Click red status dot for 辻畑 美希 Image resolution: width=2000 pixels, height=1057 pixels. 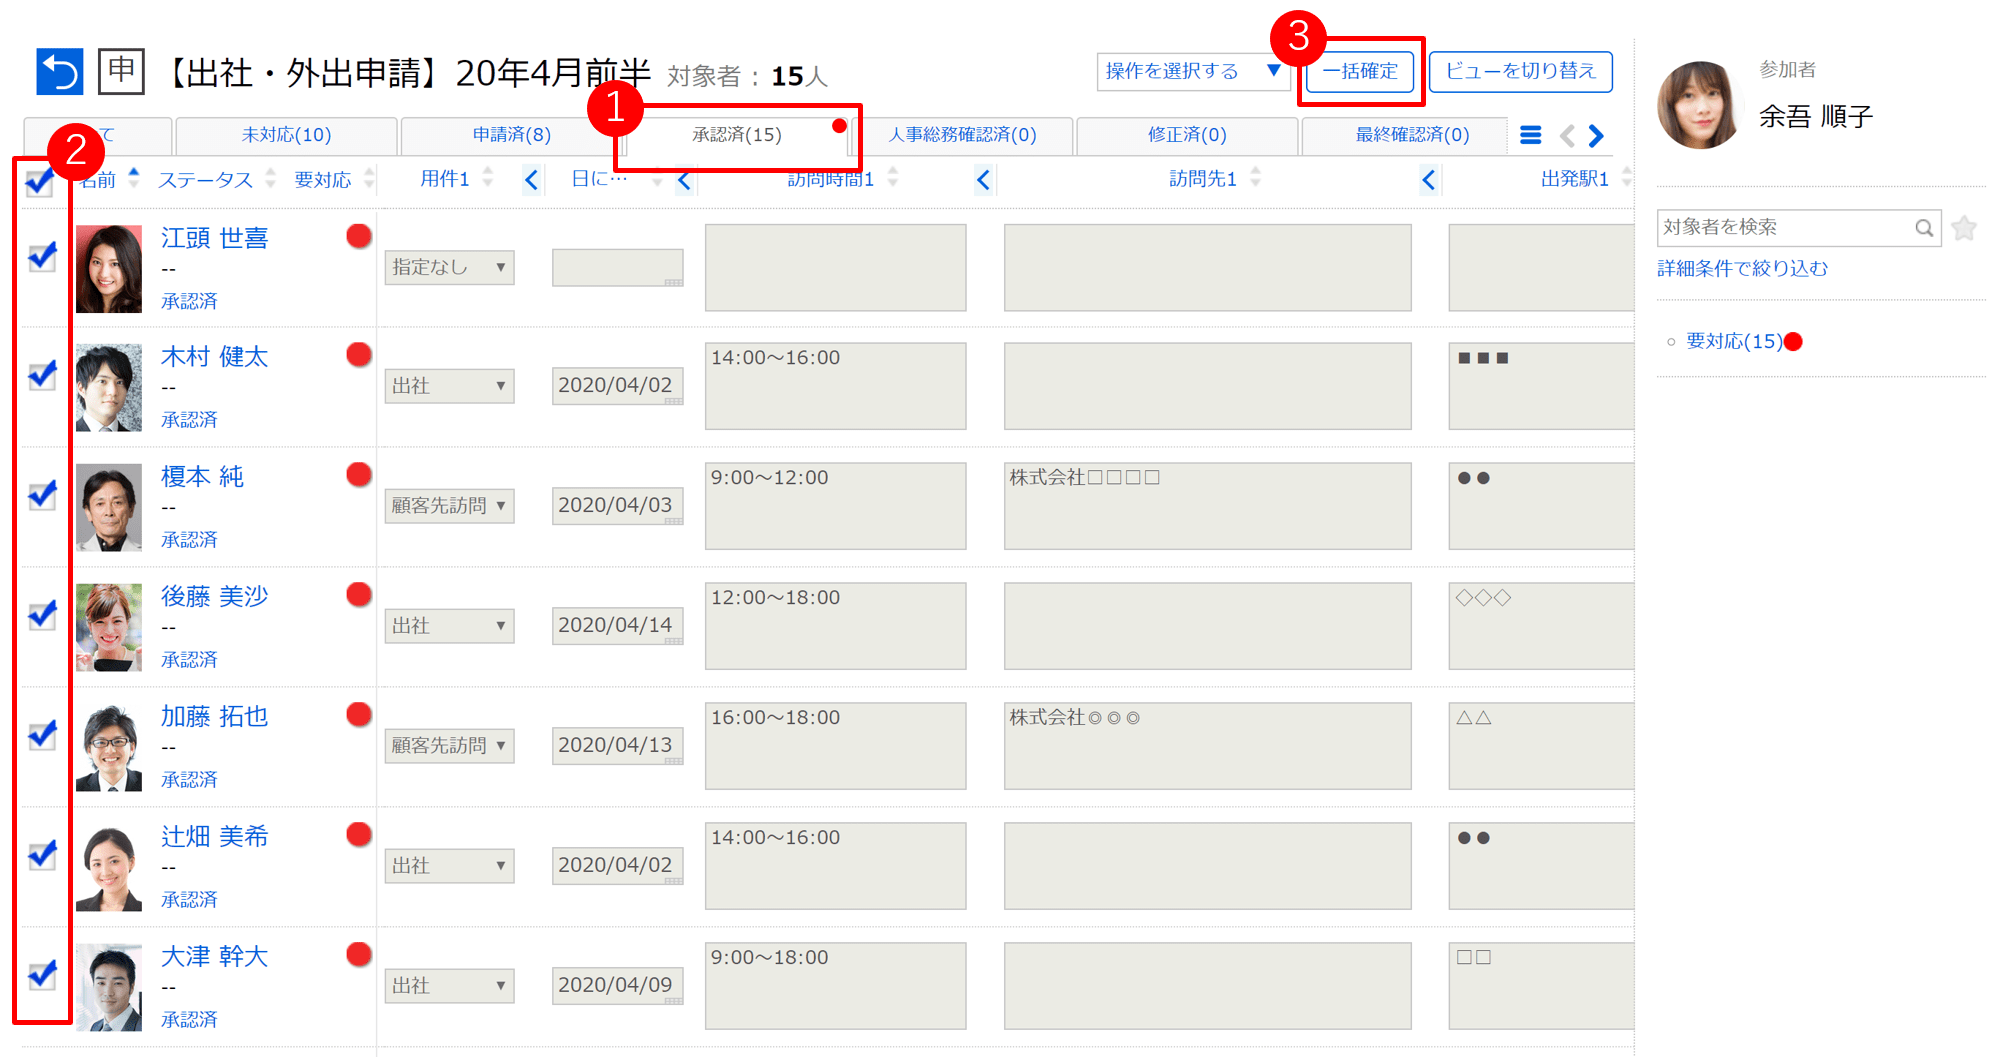coord(359,835)
